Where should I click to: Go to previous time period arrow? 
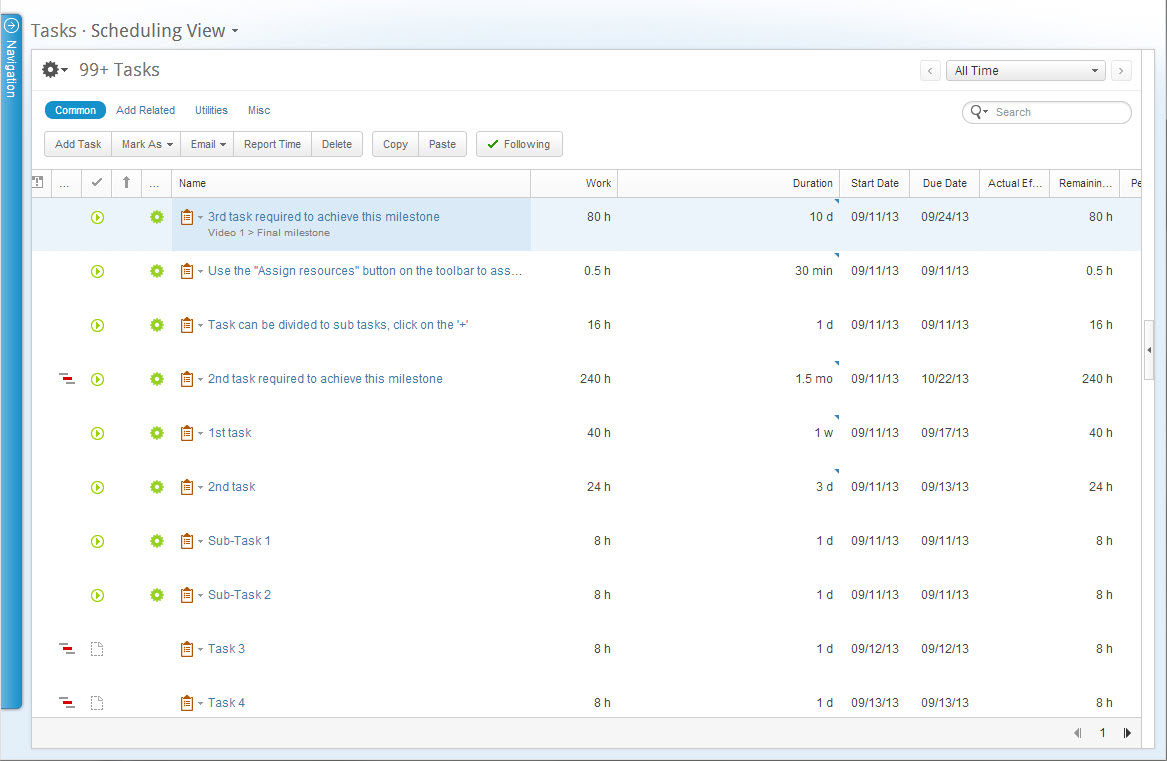click(930, 71)
